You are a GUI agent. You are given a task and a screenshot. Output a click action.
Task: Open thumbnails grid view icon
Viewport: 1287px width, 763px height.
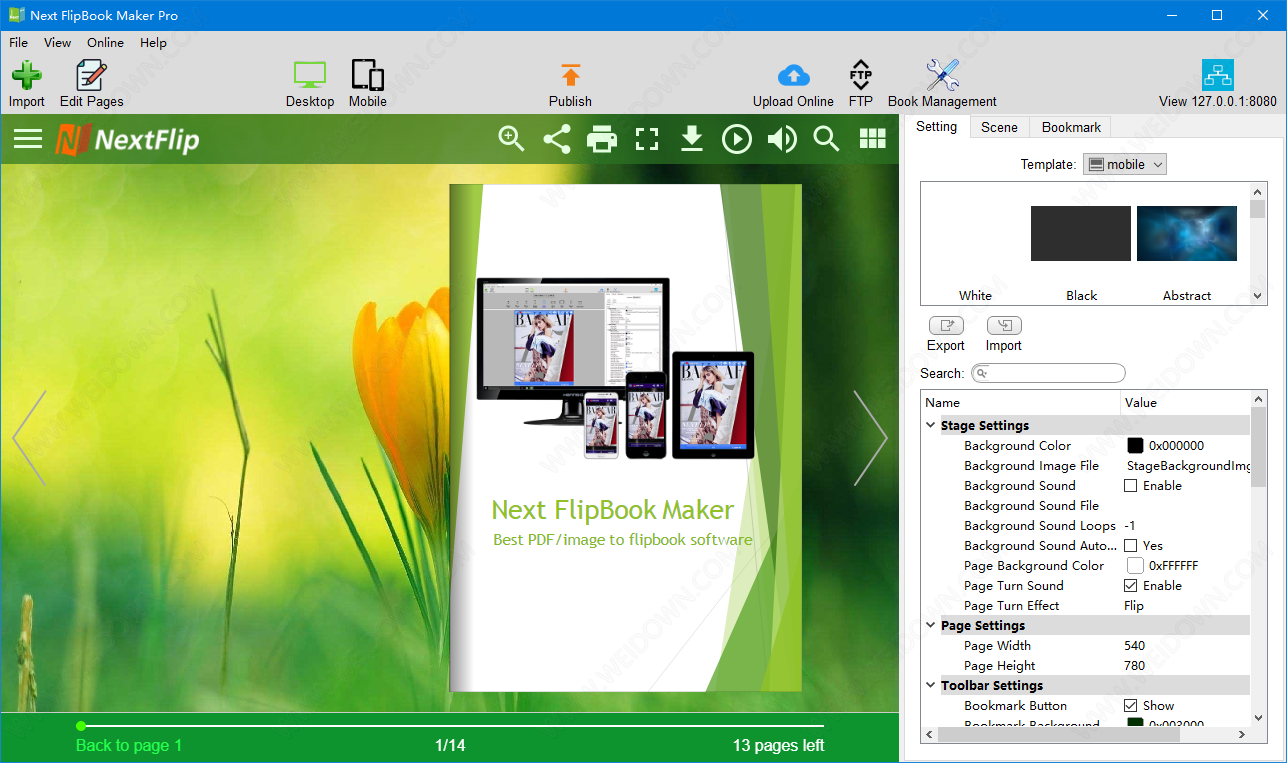click(873, 139)
